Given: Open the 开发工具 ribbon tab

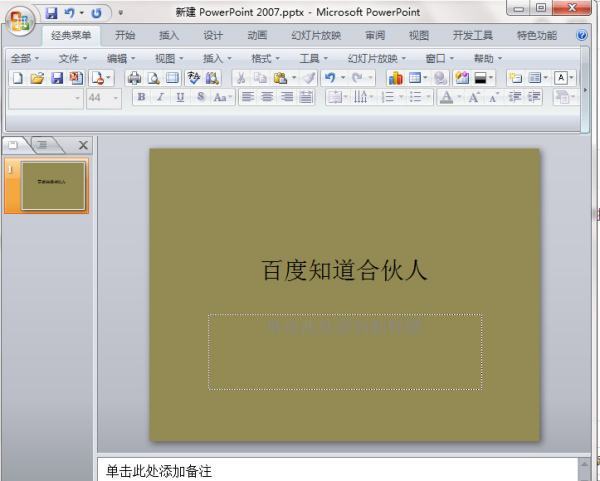Looking at the screenshot, I should pos(473,36).
